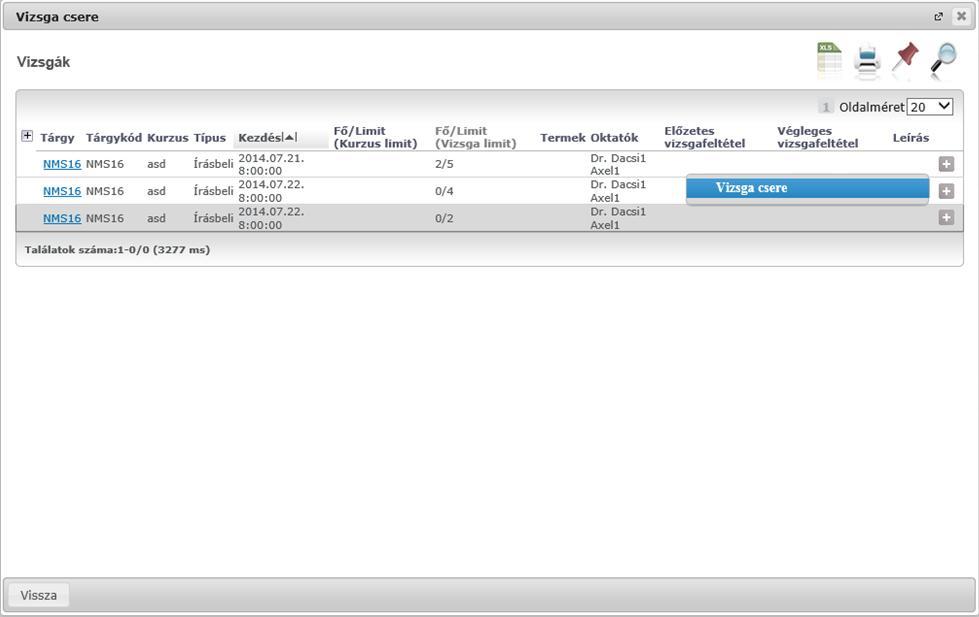
Task: Sort by the Leírás column header
Action: pos(910,138)
